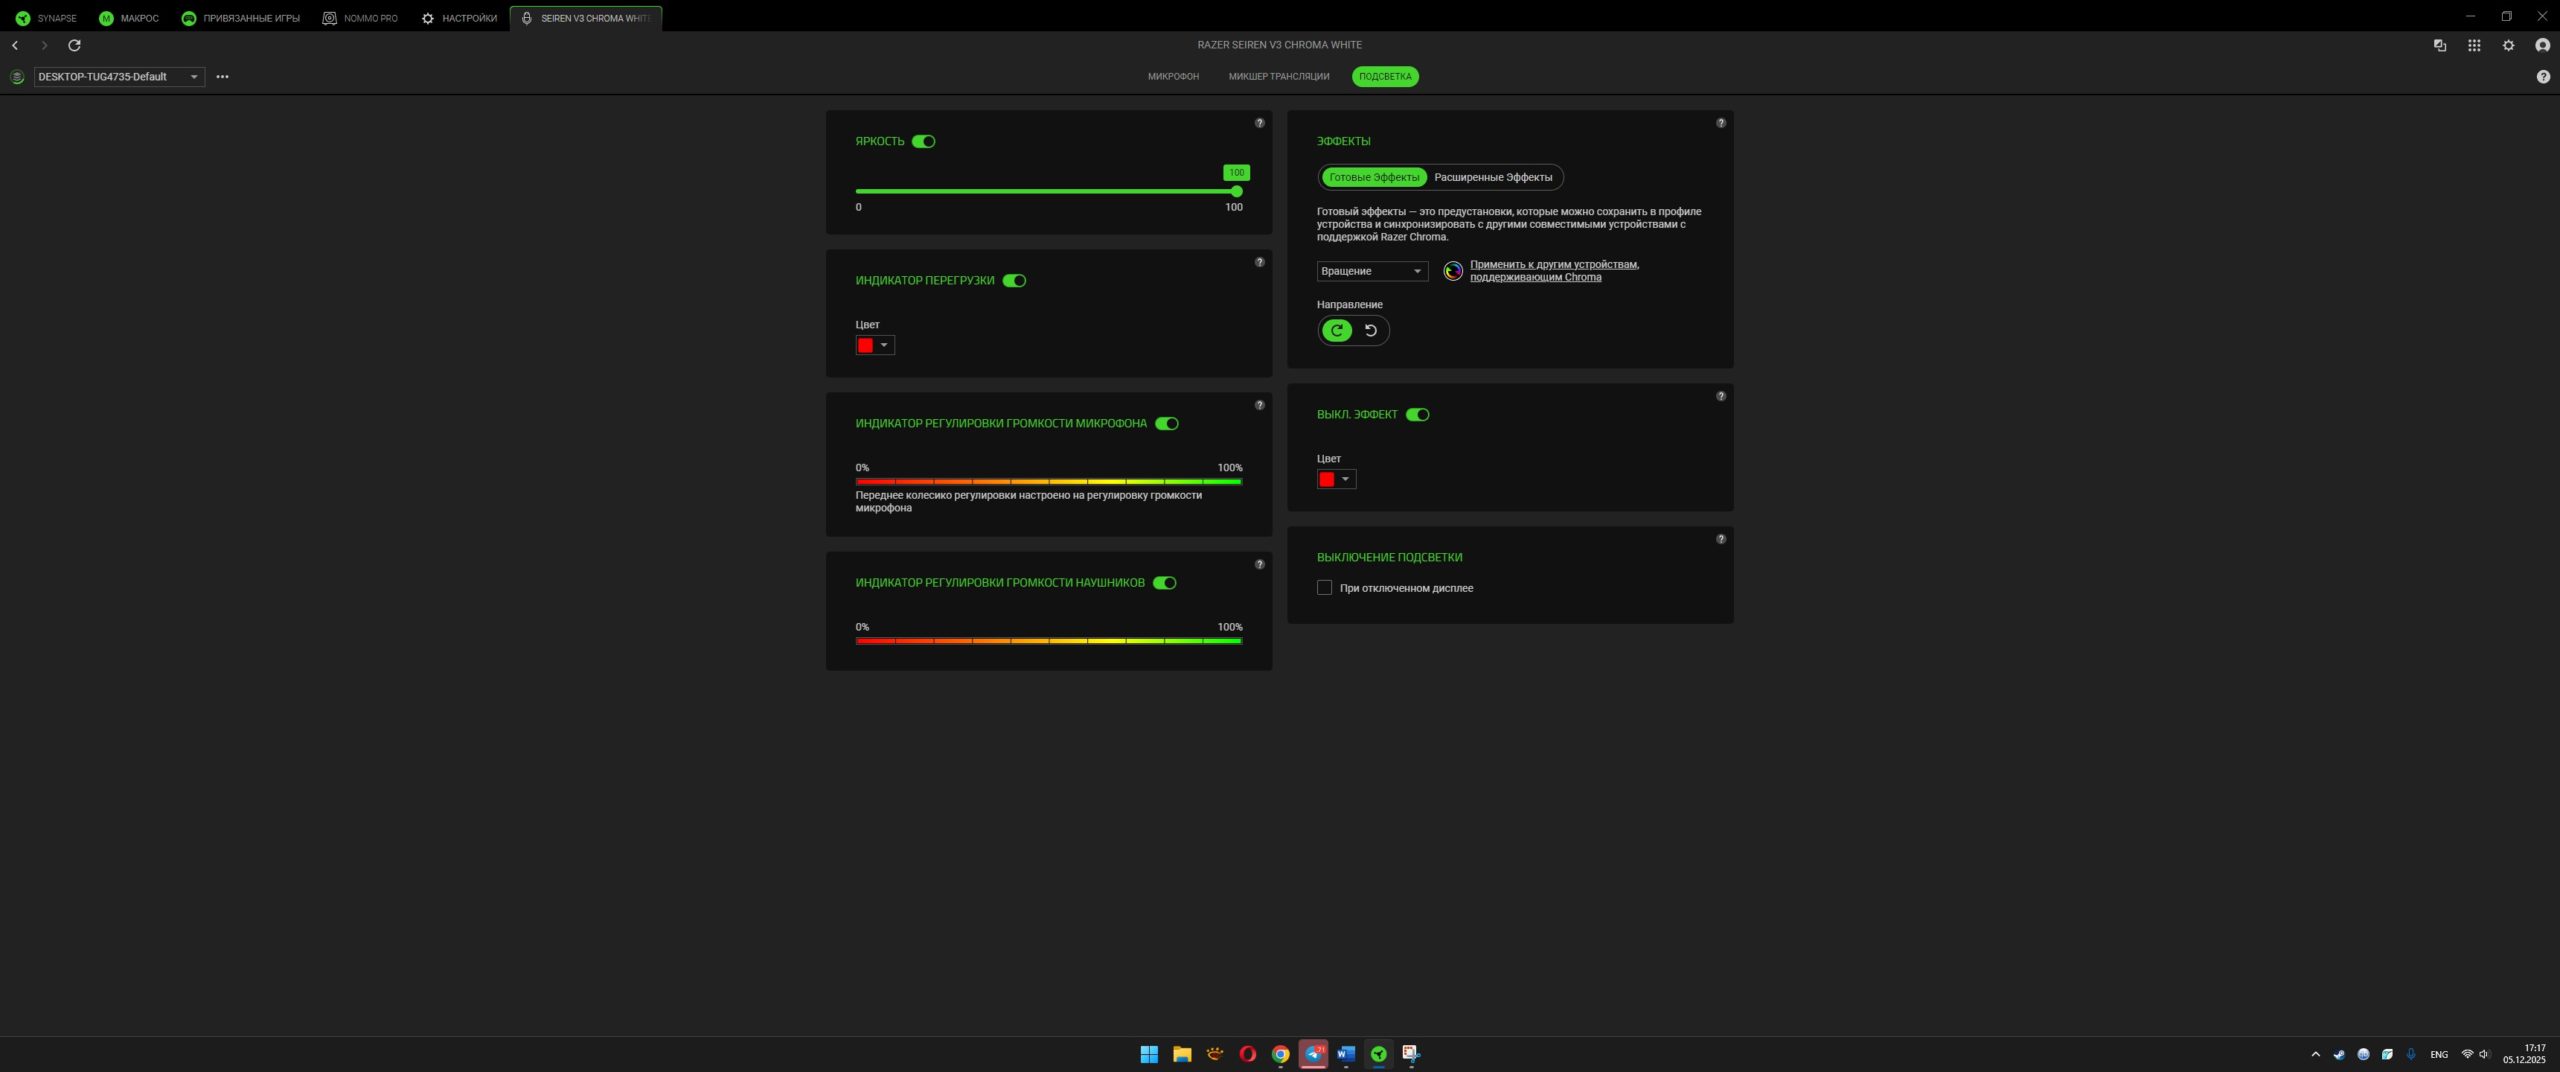
Task: Open the Windows Start menu
Action: coord(1149,1054)
